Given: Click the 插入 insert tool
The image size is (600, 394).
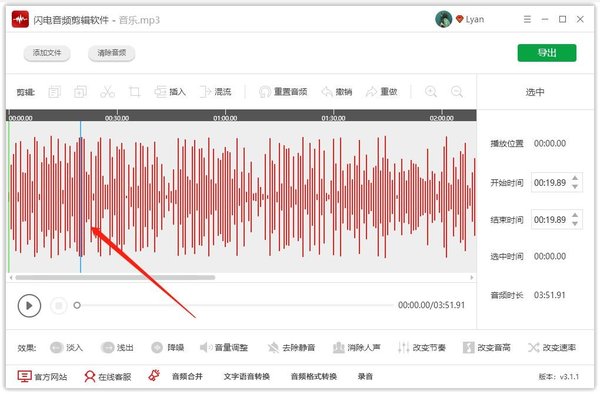Looking at the screenshot, I should click(170, 92).
